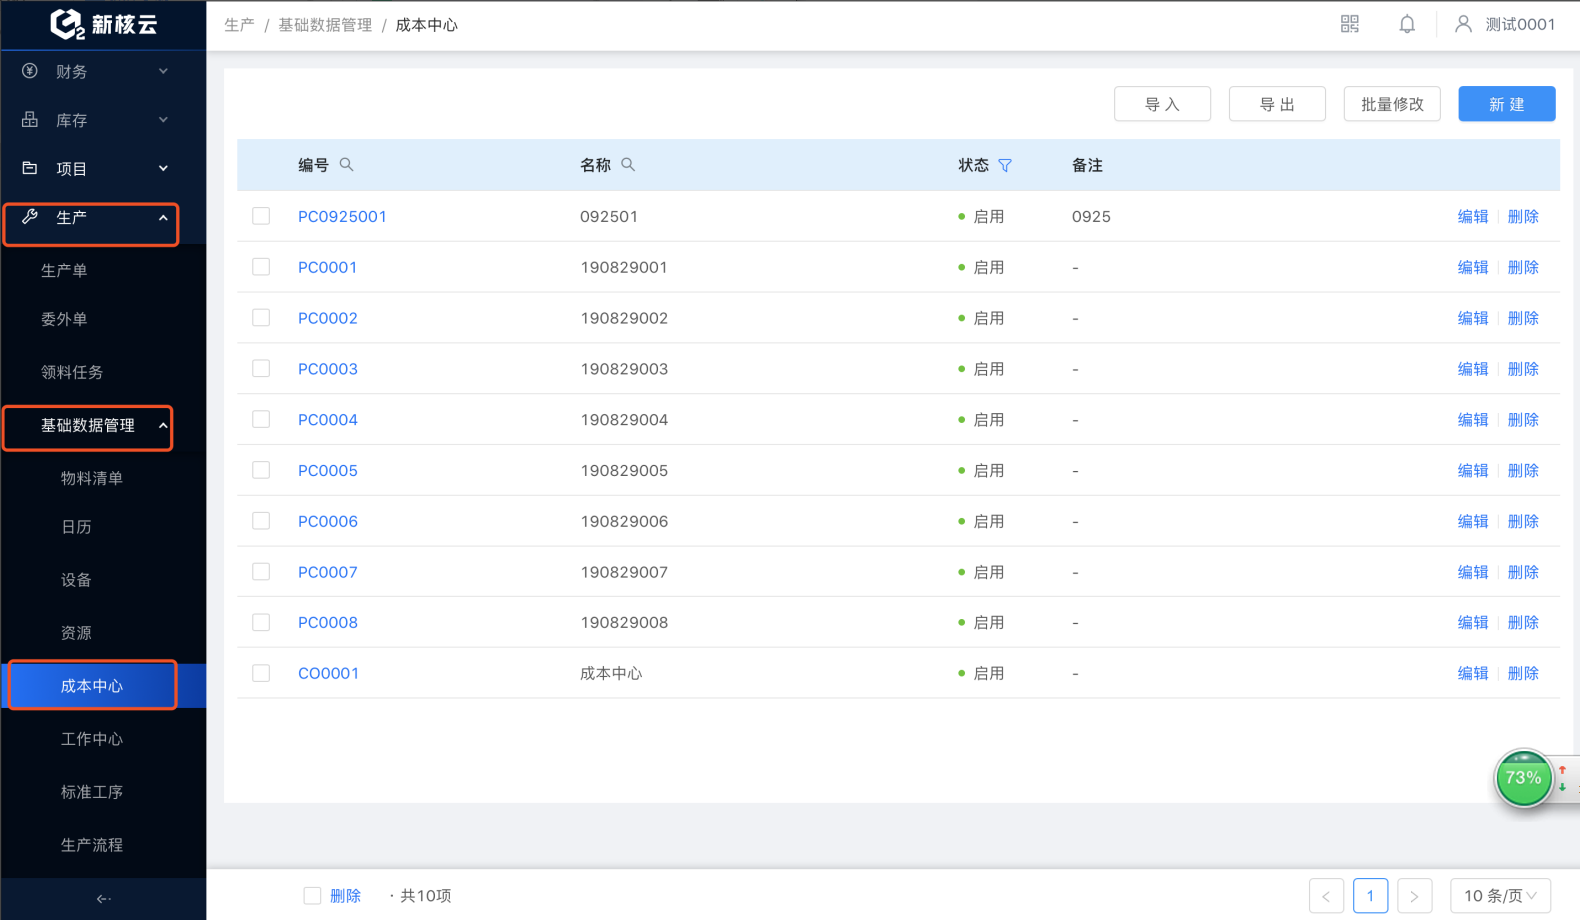Tick the select-all checkbox in footer
The height and width of the screenshot is (920, 1580).
[x=312, y=896]
